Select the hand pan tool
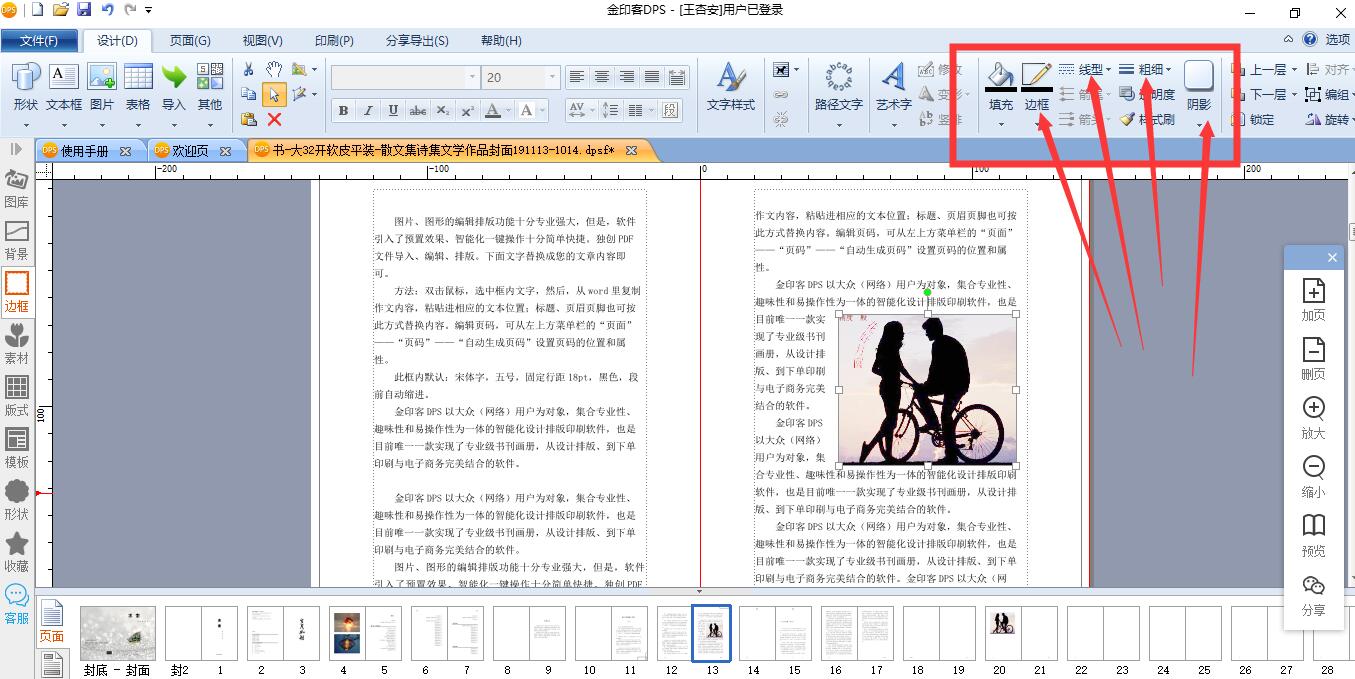This screenshot has height=679, width=1355. click(x=274, y=69)
